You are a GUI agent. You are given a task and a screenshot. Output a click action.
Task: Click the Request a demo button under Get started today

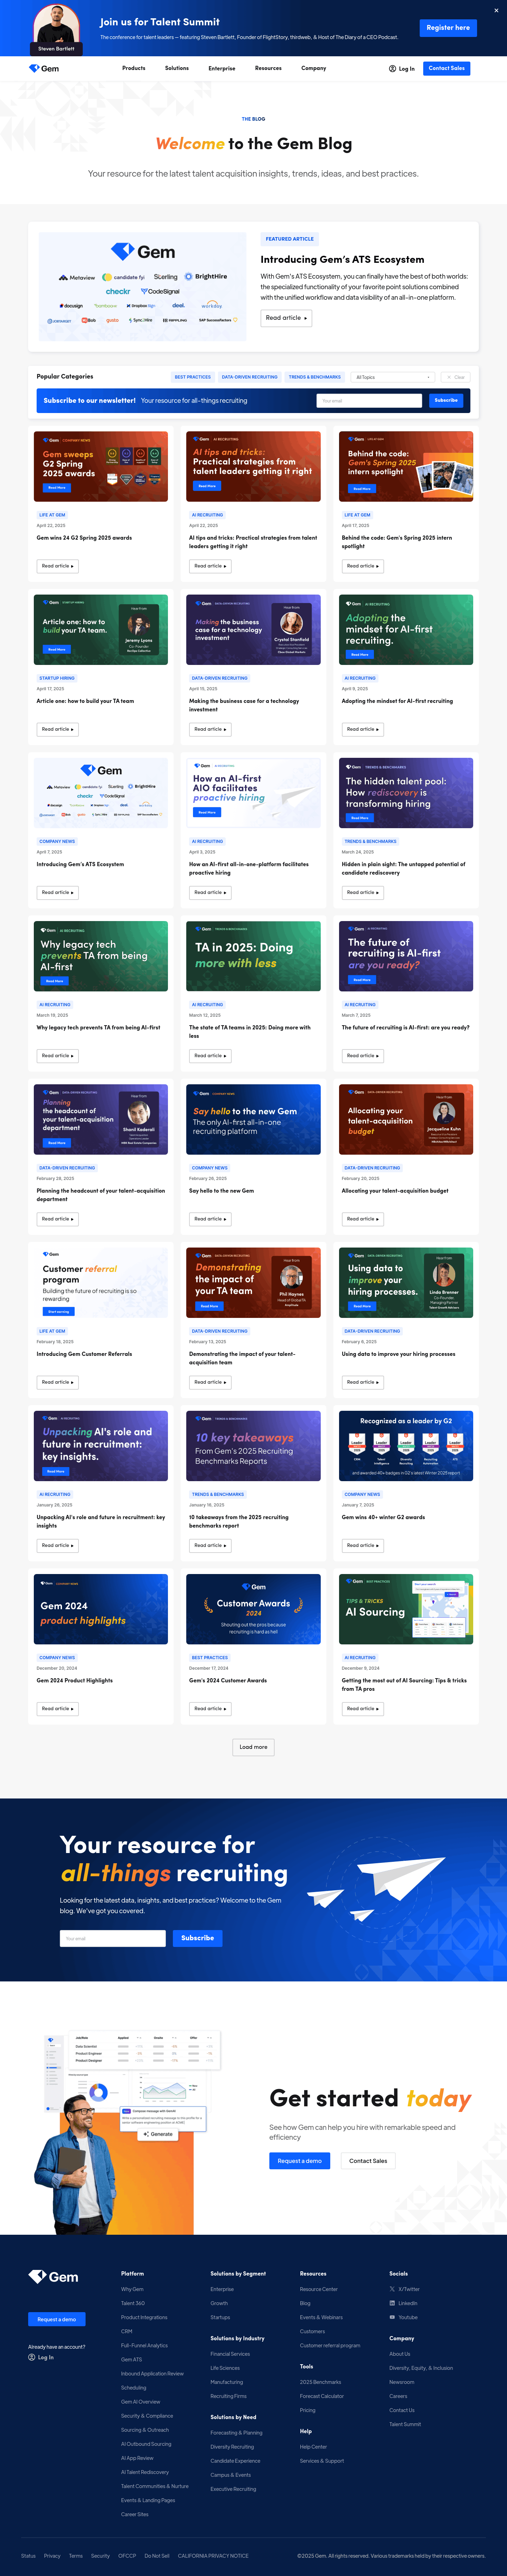click(300, 2161)
